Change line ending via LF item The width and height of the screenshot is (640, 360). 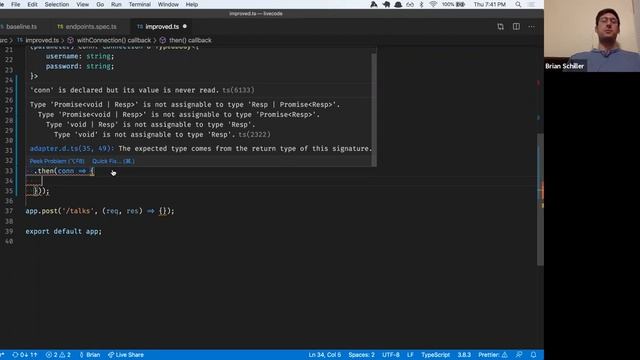pos(410,355)
